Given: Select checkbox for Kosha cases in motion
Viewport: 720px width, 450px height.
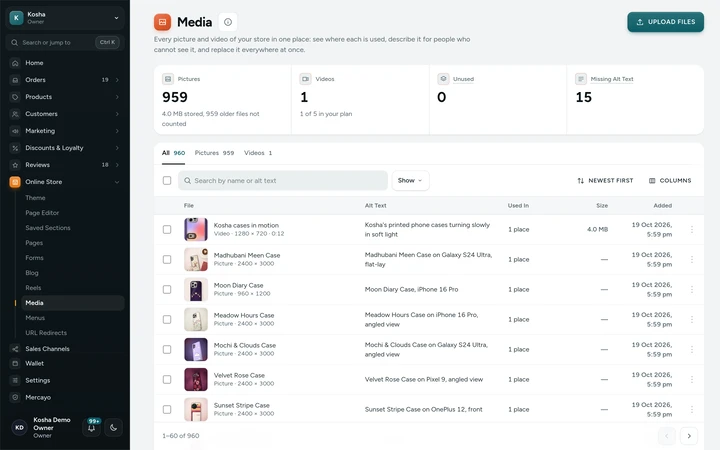Looking at the screenshot, I should click(167, 229).
